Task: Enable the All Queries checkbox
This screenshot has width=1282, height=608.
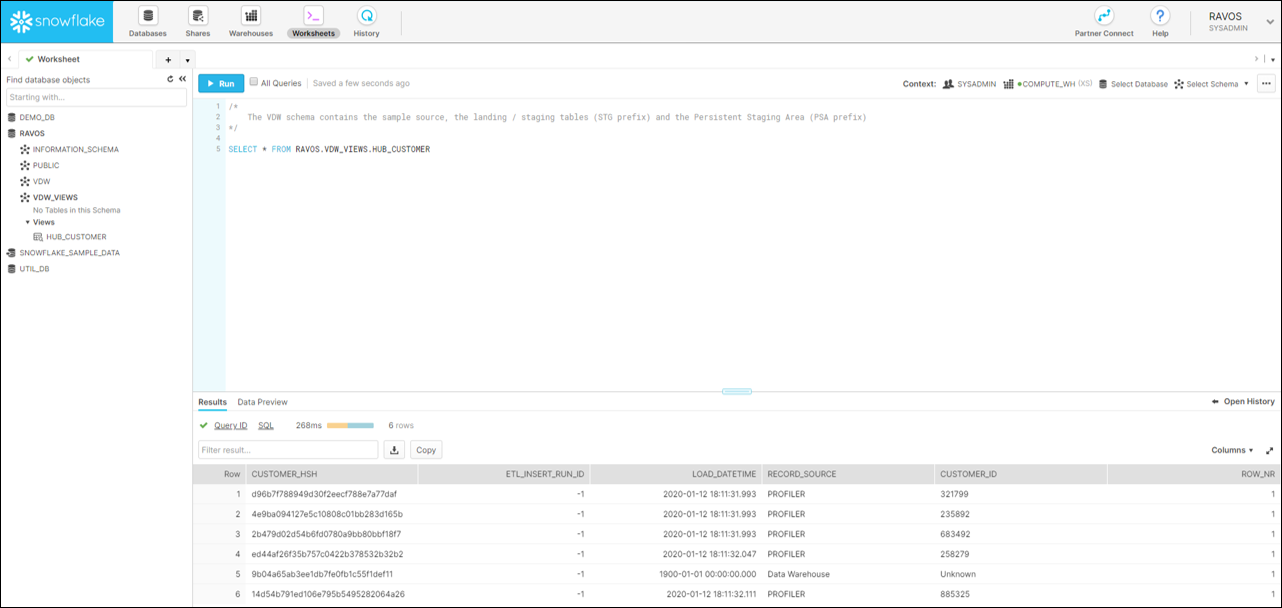Action: click(253, 82)
